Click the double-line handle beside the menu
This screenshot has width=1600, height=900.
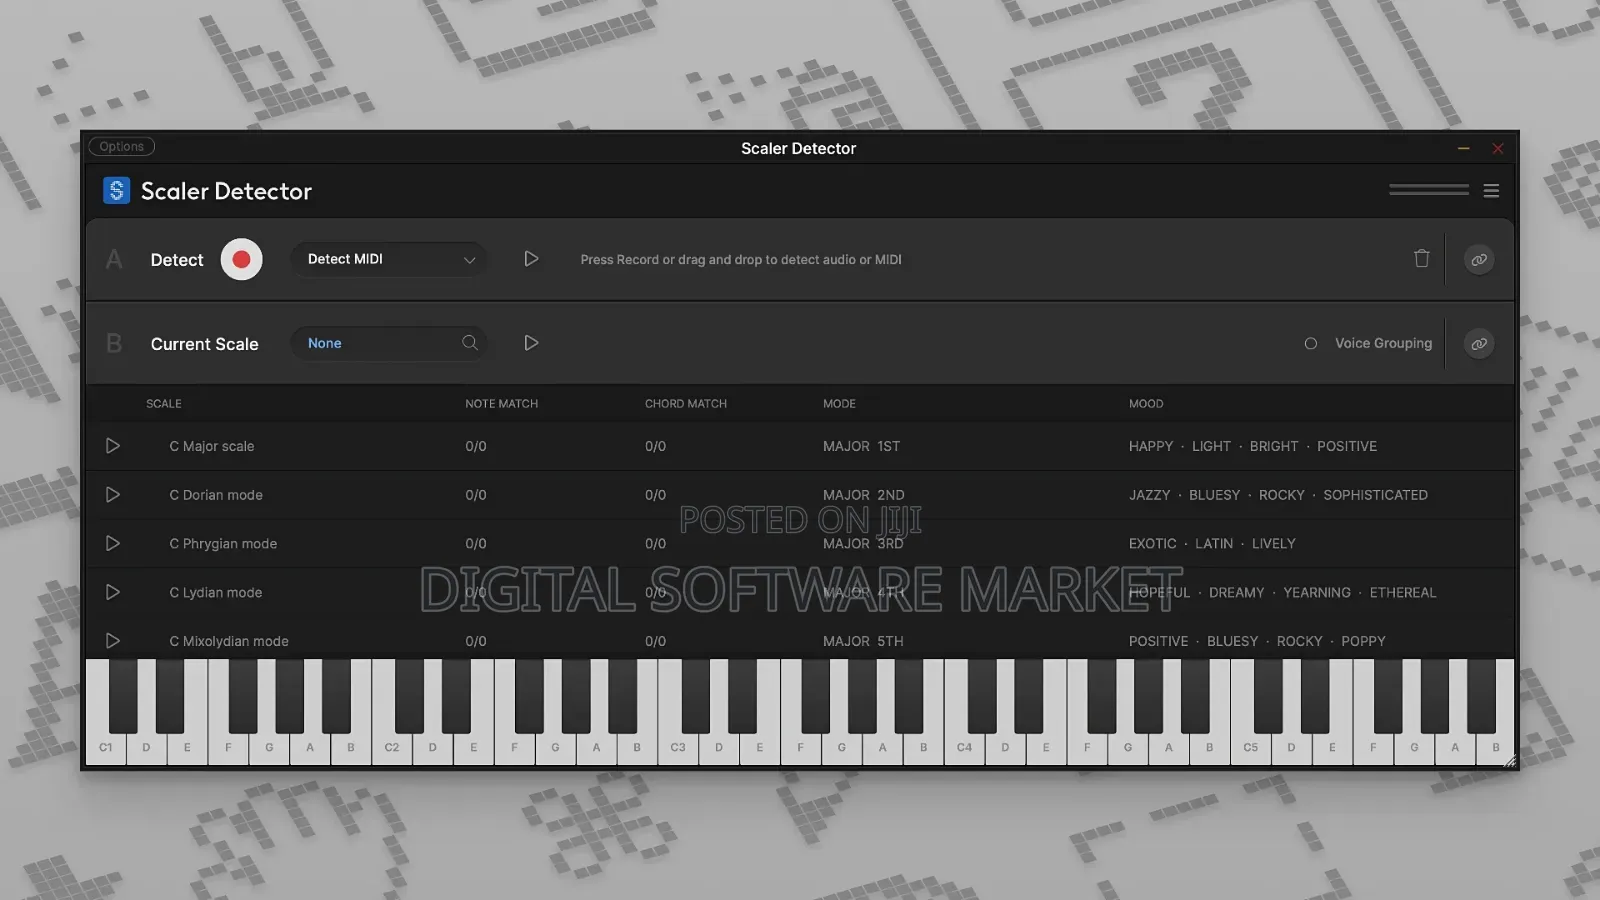[x=1428, y=190]
